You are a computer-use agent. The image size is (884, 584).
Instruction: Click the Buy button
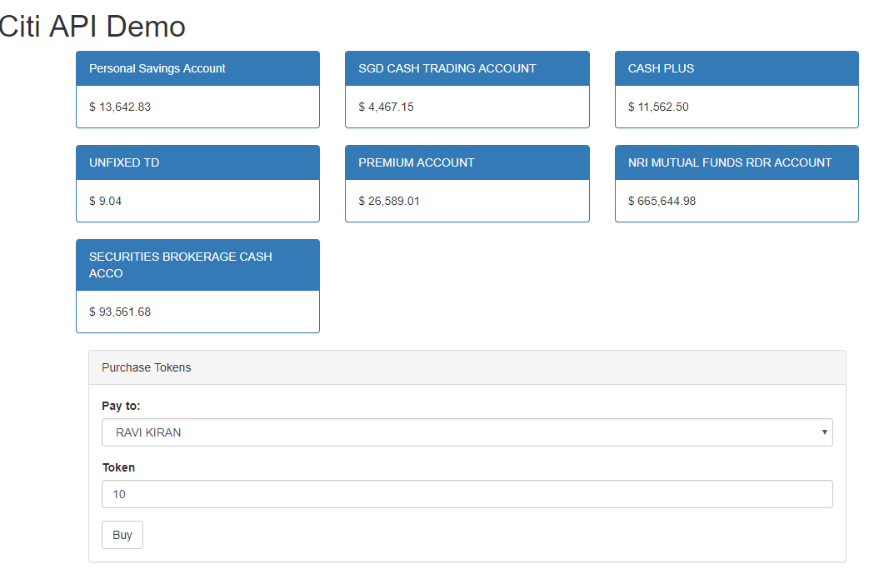pyautogui.click(x=121, y=534)
